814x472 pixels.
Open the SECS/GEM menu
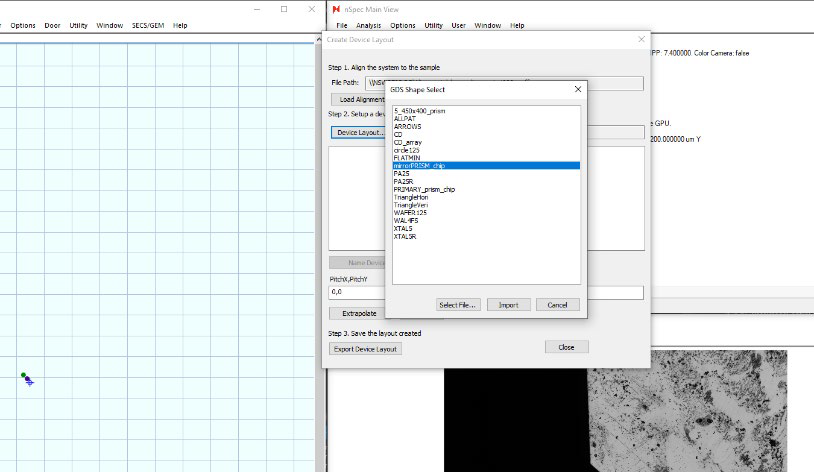click(147, 25)
